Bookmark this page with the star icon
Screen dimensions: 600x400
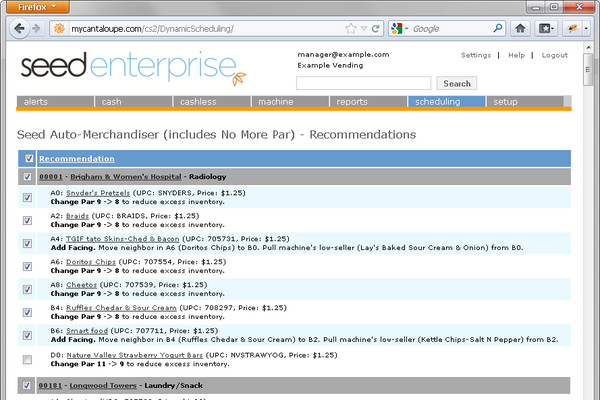point(349,29)
